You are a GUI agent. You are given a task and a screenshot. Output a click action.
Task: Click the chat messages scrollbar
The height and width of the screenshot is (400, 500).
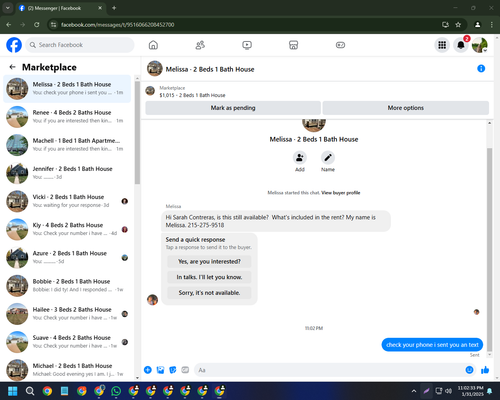click(x=489, y=249)
